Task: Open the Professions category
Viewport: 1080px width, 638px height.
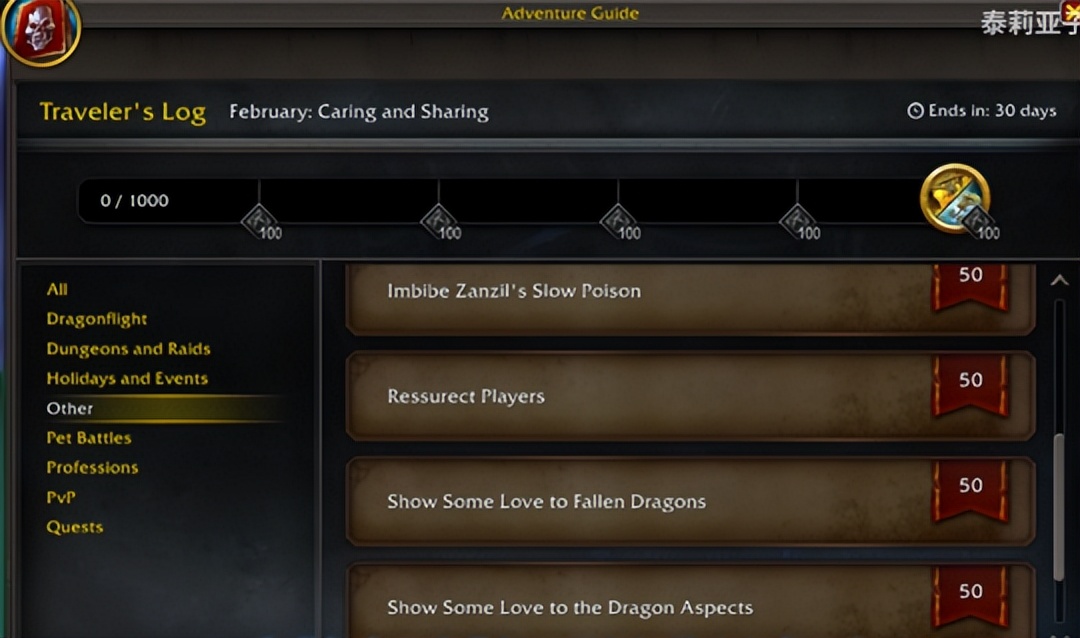Action: (x=92, y=467)
